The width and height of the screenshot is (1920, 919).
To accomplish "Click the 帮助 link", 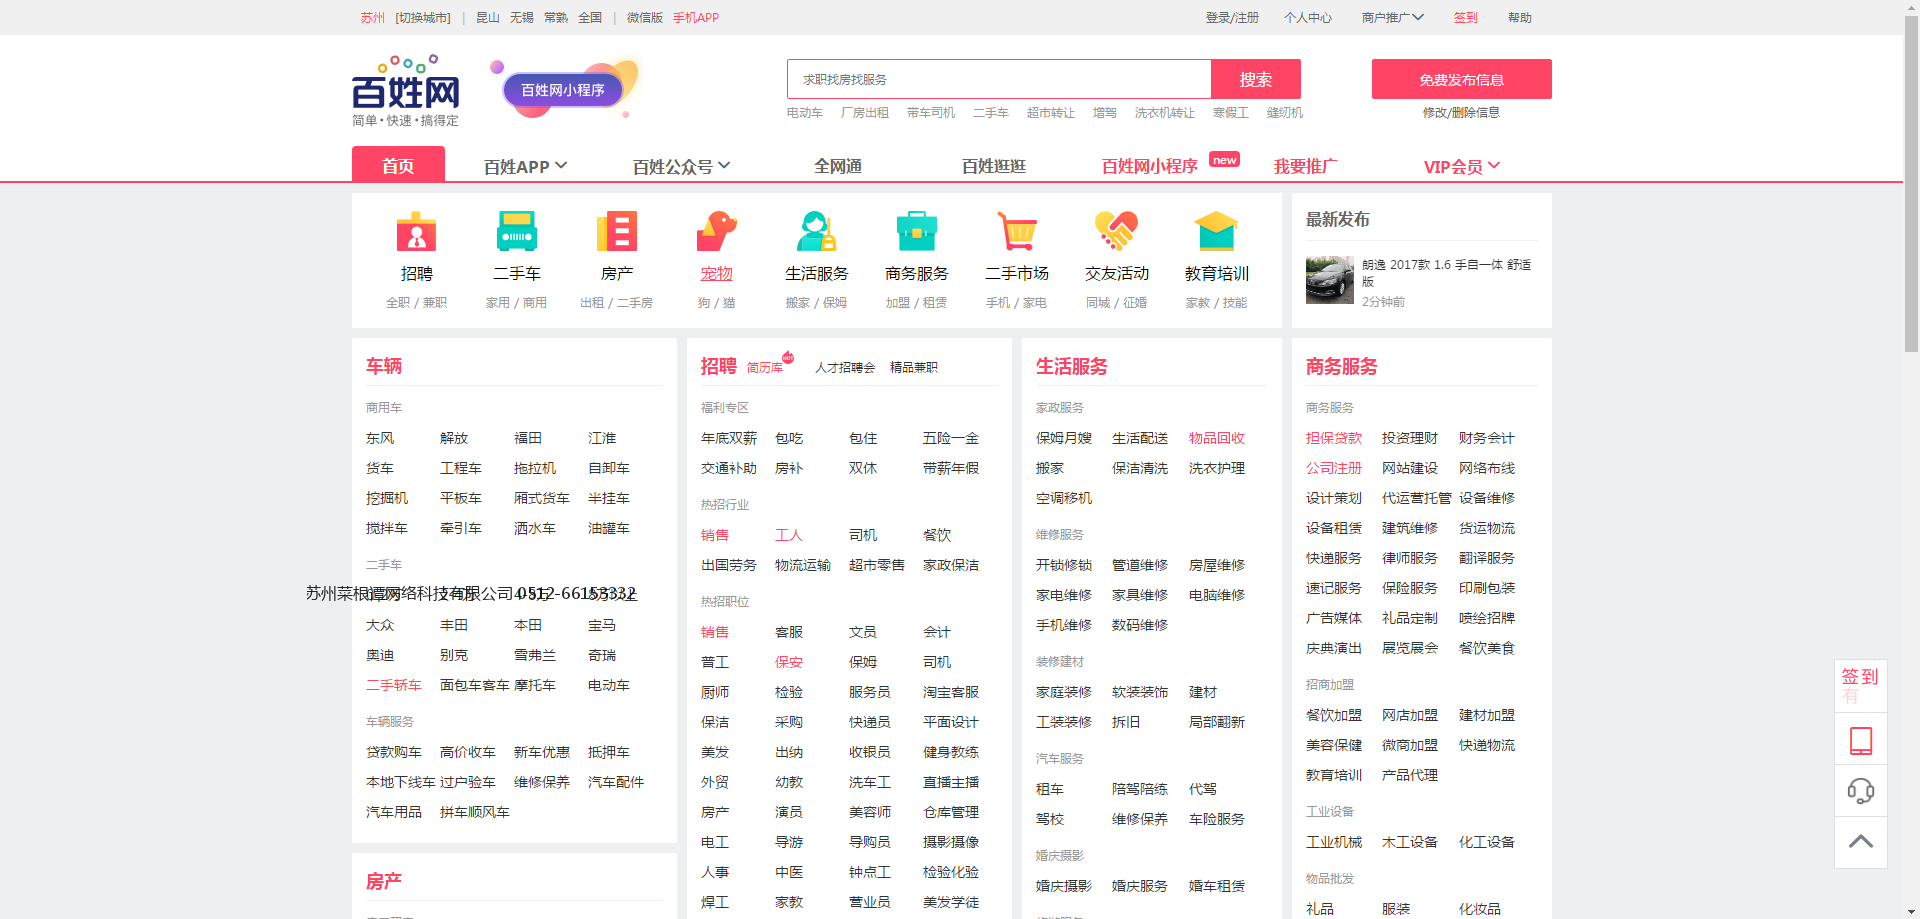I will (1520, 18).
